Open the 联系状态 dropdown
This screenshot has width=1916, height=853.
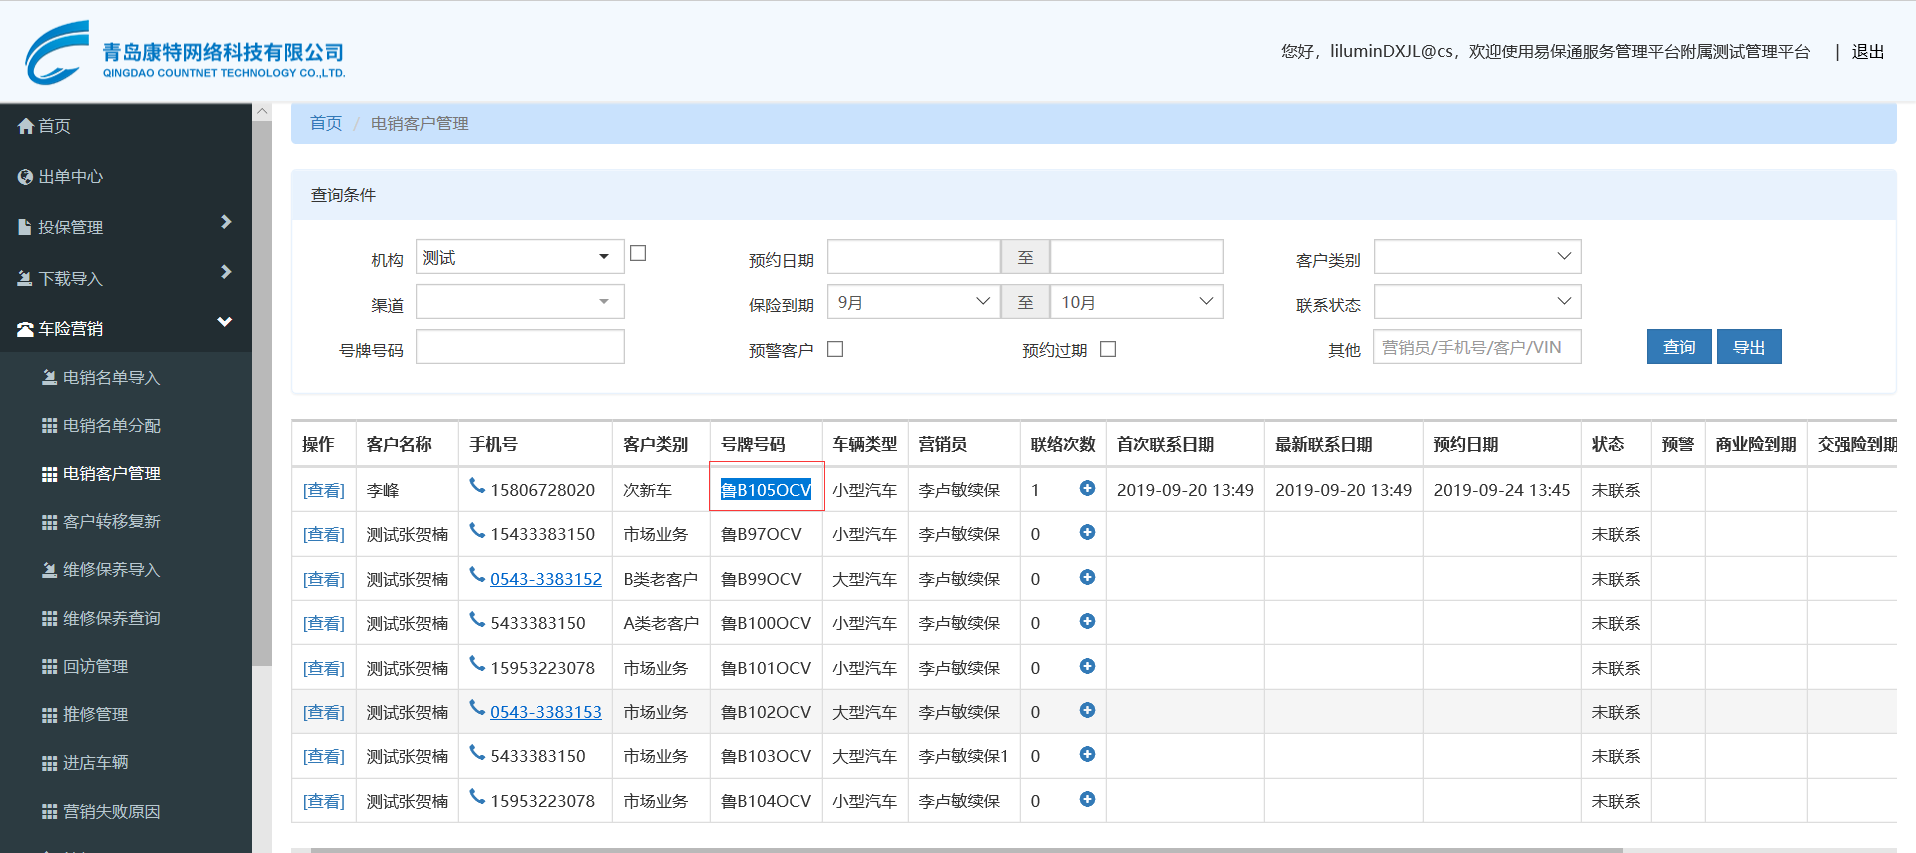click(1477, 302)
